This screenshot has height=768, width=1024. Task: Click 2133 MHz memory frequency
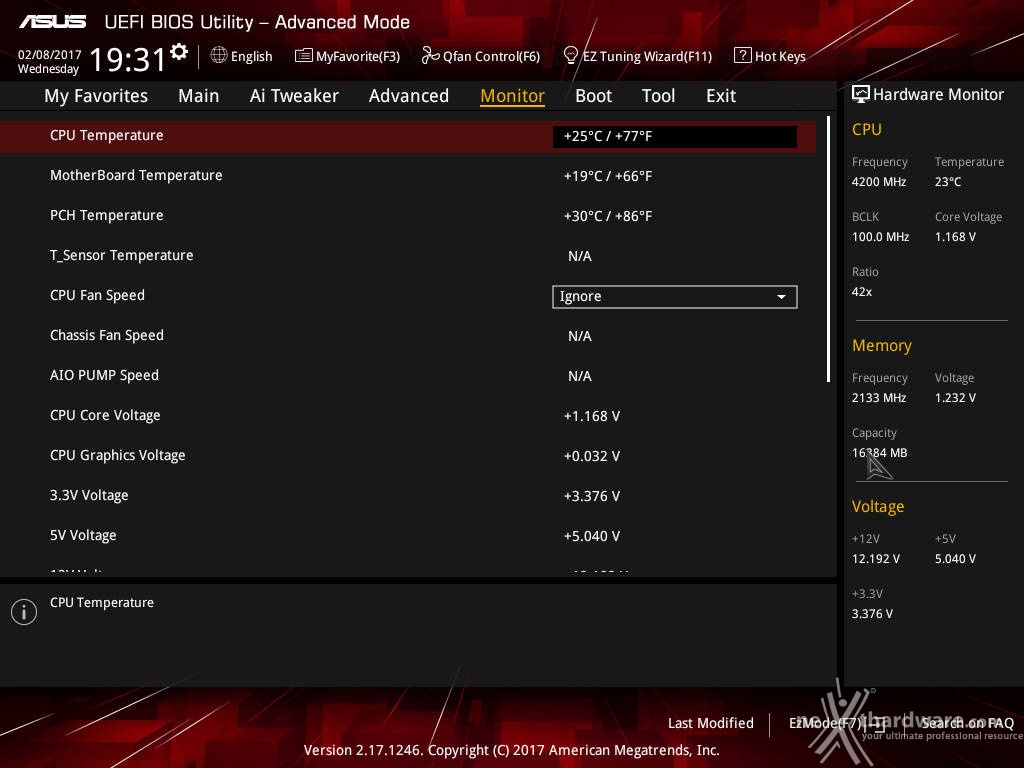coord(879,398)
